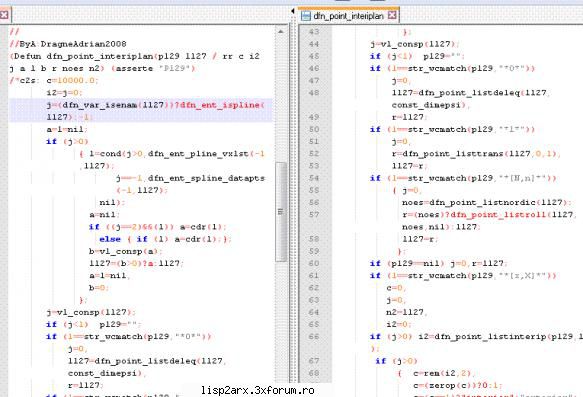Click line number 54 in the gutter
583x397 pixels.
pyautogui.click(x=314, y=178)
